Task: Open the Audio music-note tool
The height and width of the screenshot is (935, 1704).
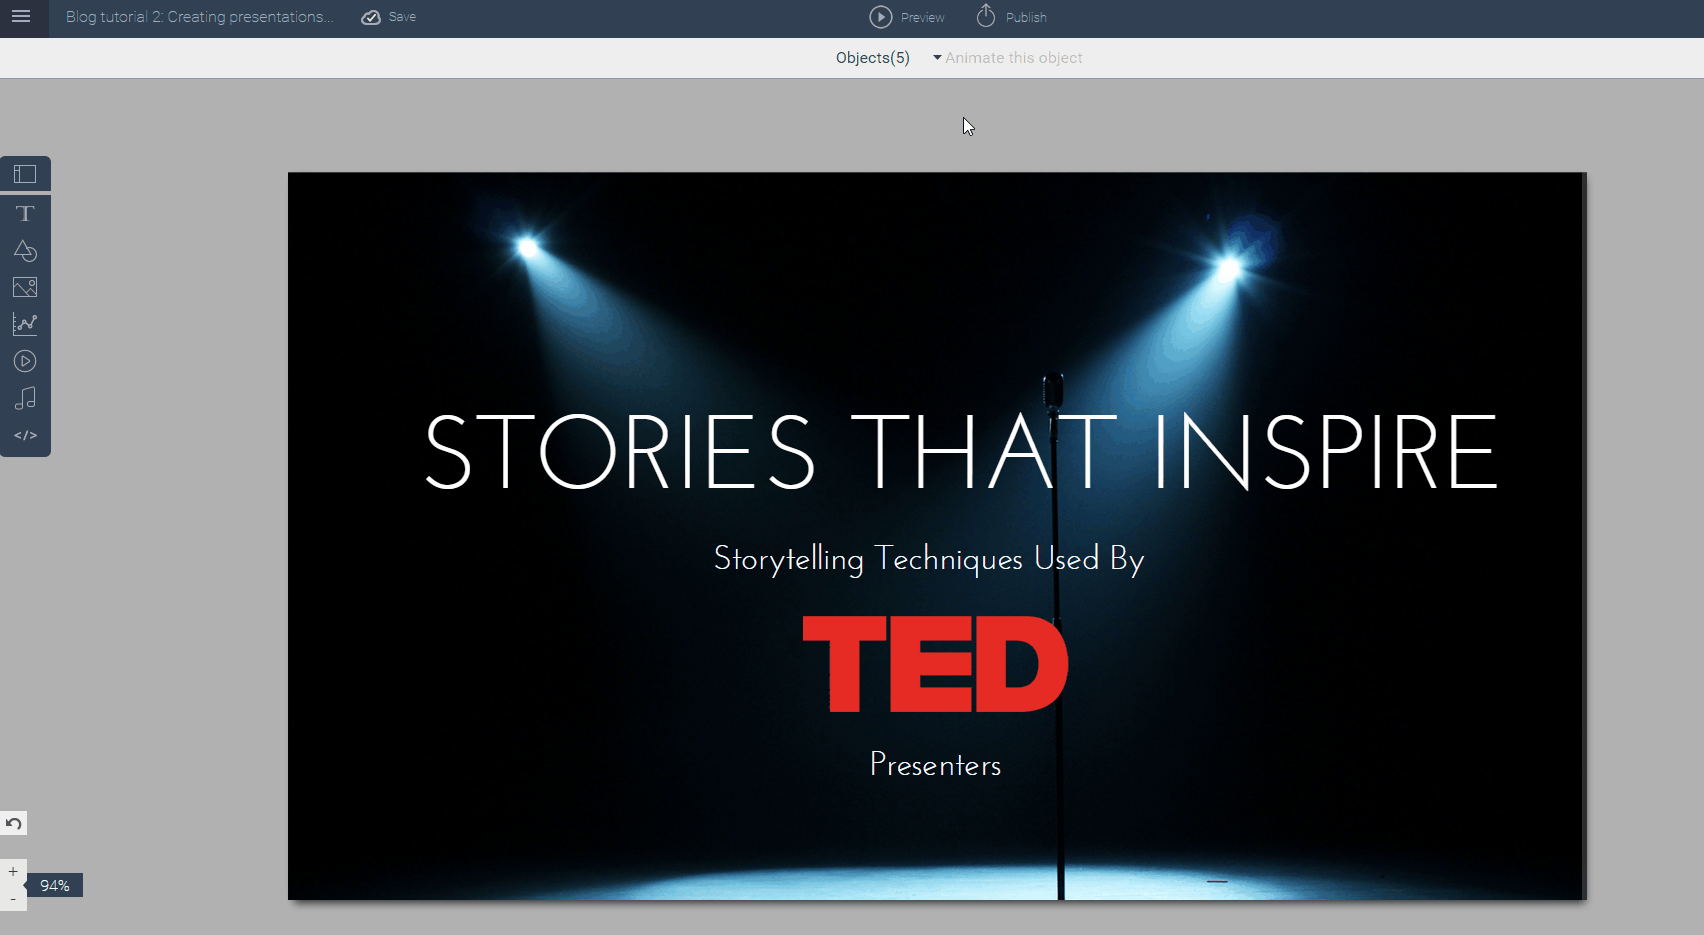Action: pos(25,398)
